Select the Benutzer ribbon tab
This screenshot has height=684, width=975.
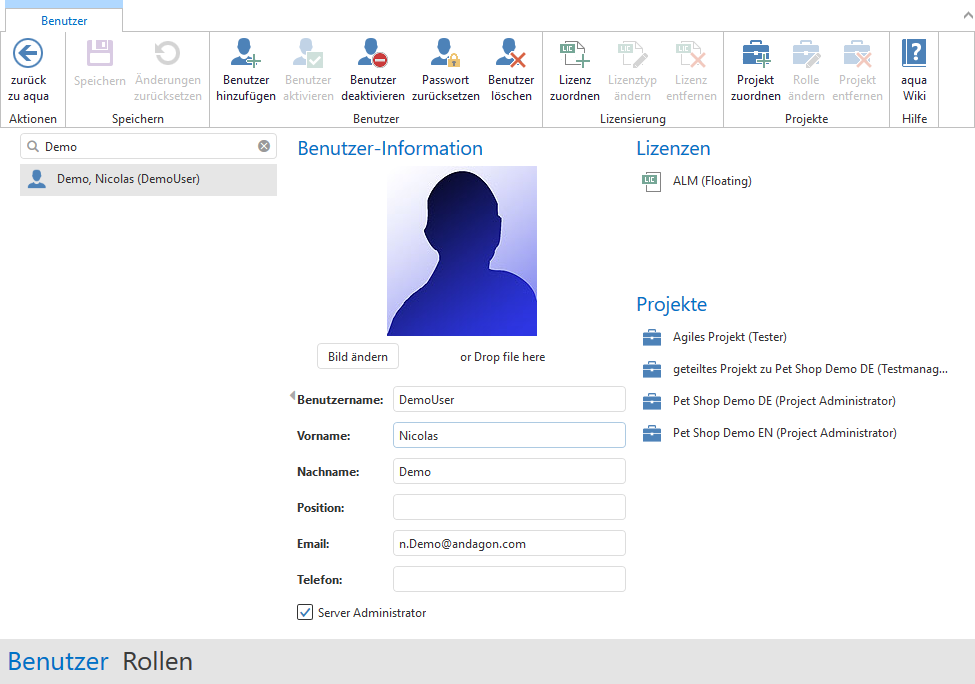[64, 20]
